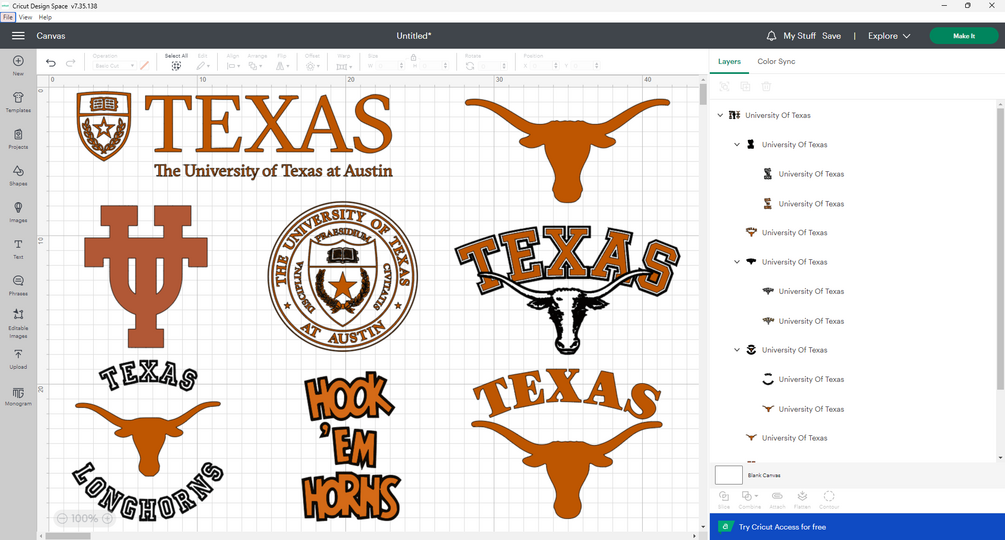Viewport: 1005px width, 540px height.
Task: Click the Contour tool
Action: [x=829, y=500]
